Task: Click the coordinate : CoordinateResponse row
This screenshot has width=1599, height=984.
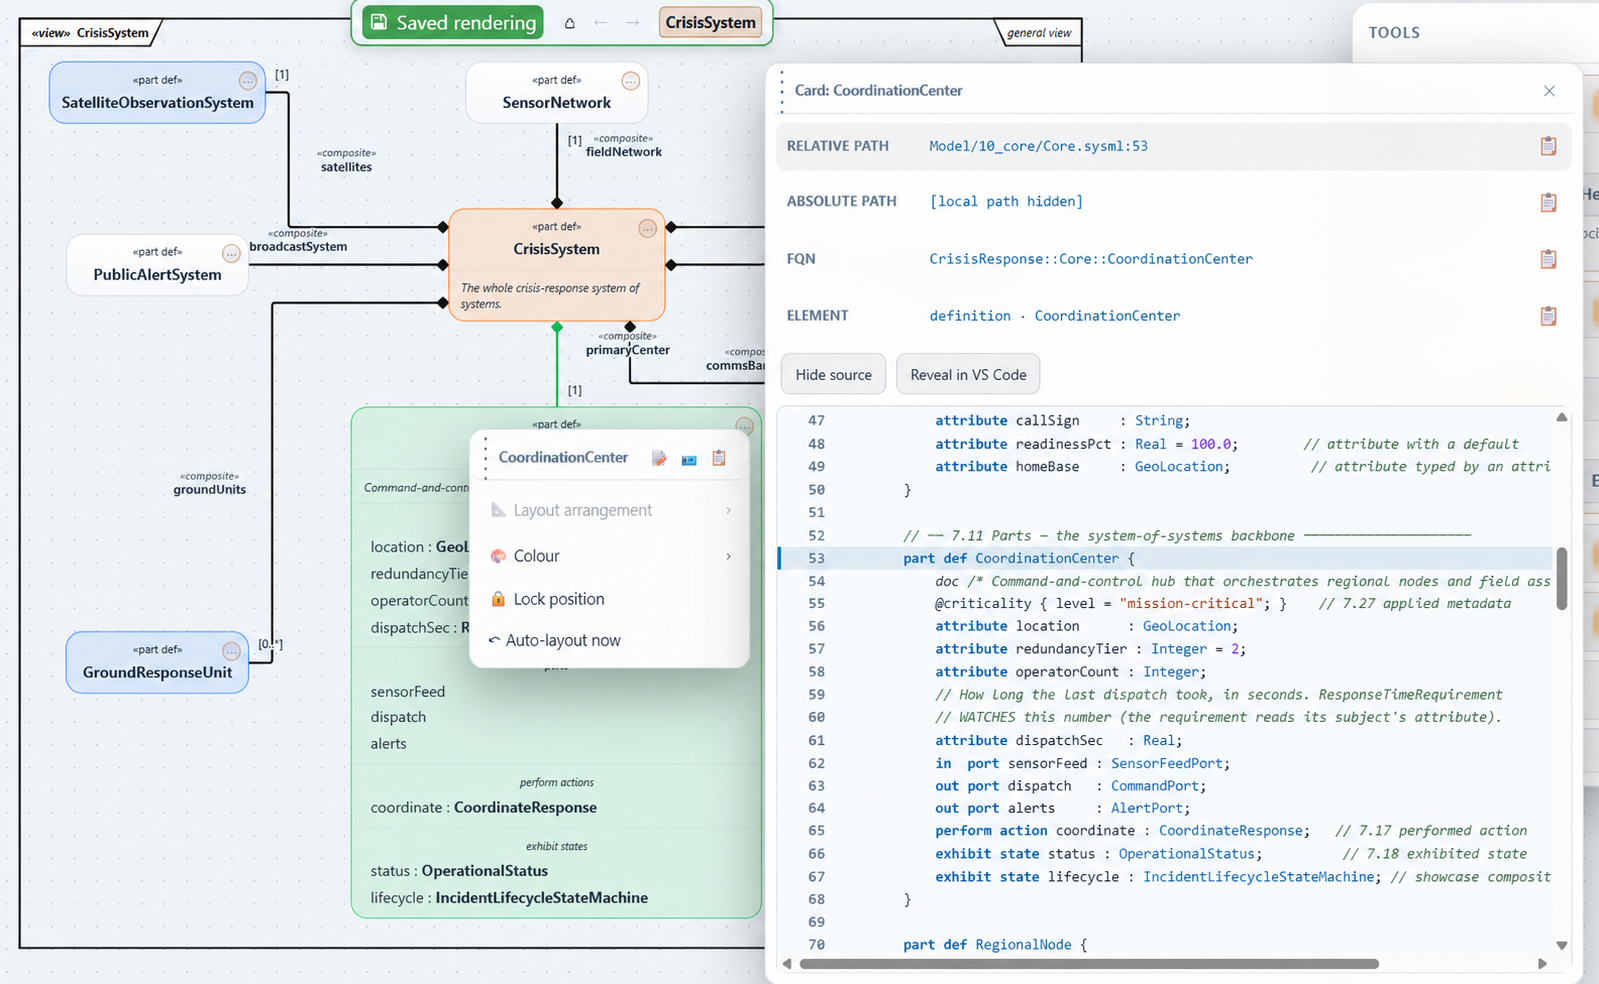Action: [x=483, y=807]
